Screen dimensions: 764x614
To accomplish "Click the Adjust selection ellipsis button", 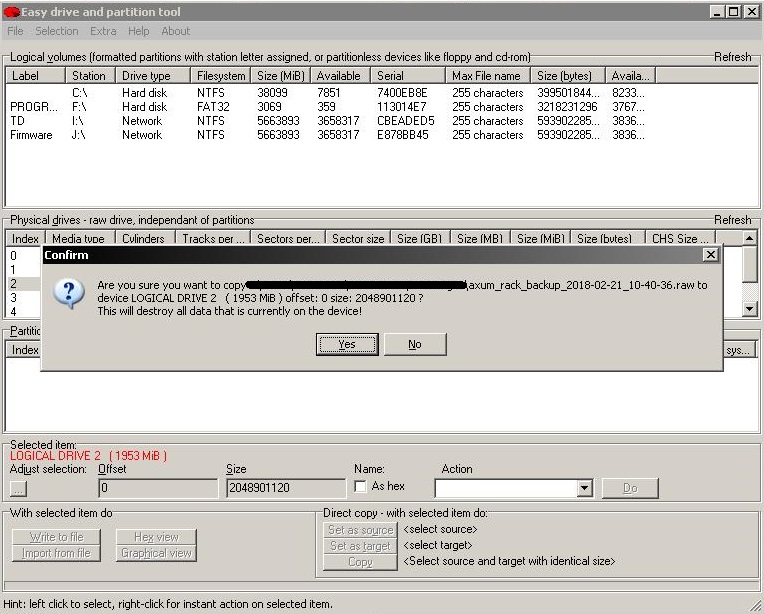I will tap(18, 488).
